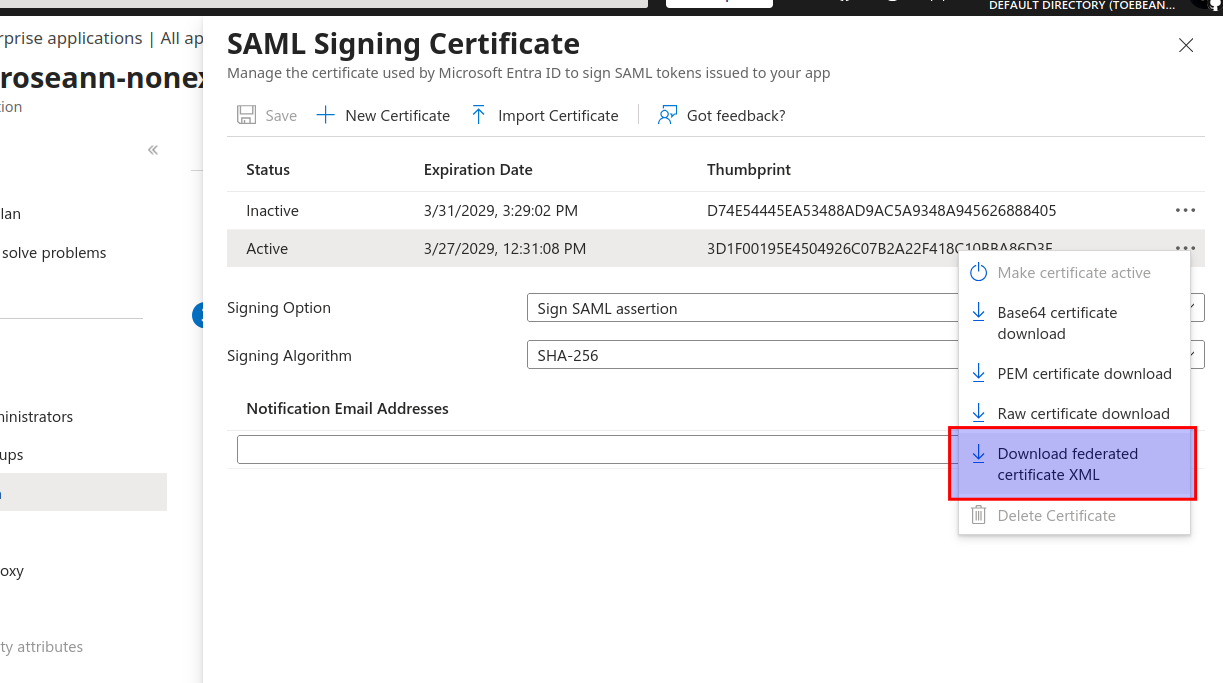Click the Base64 certificate download arrow icon
Image resolution: width=1223 pixels, height=683 pixels.
pyautogui.click(x=977, y=311)
